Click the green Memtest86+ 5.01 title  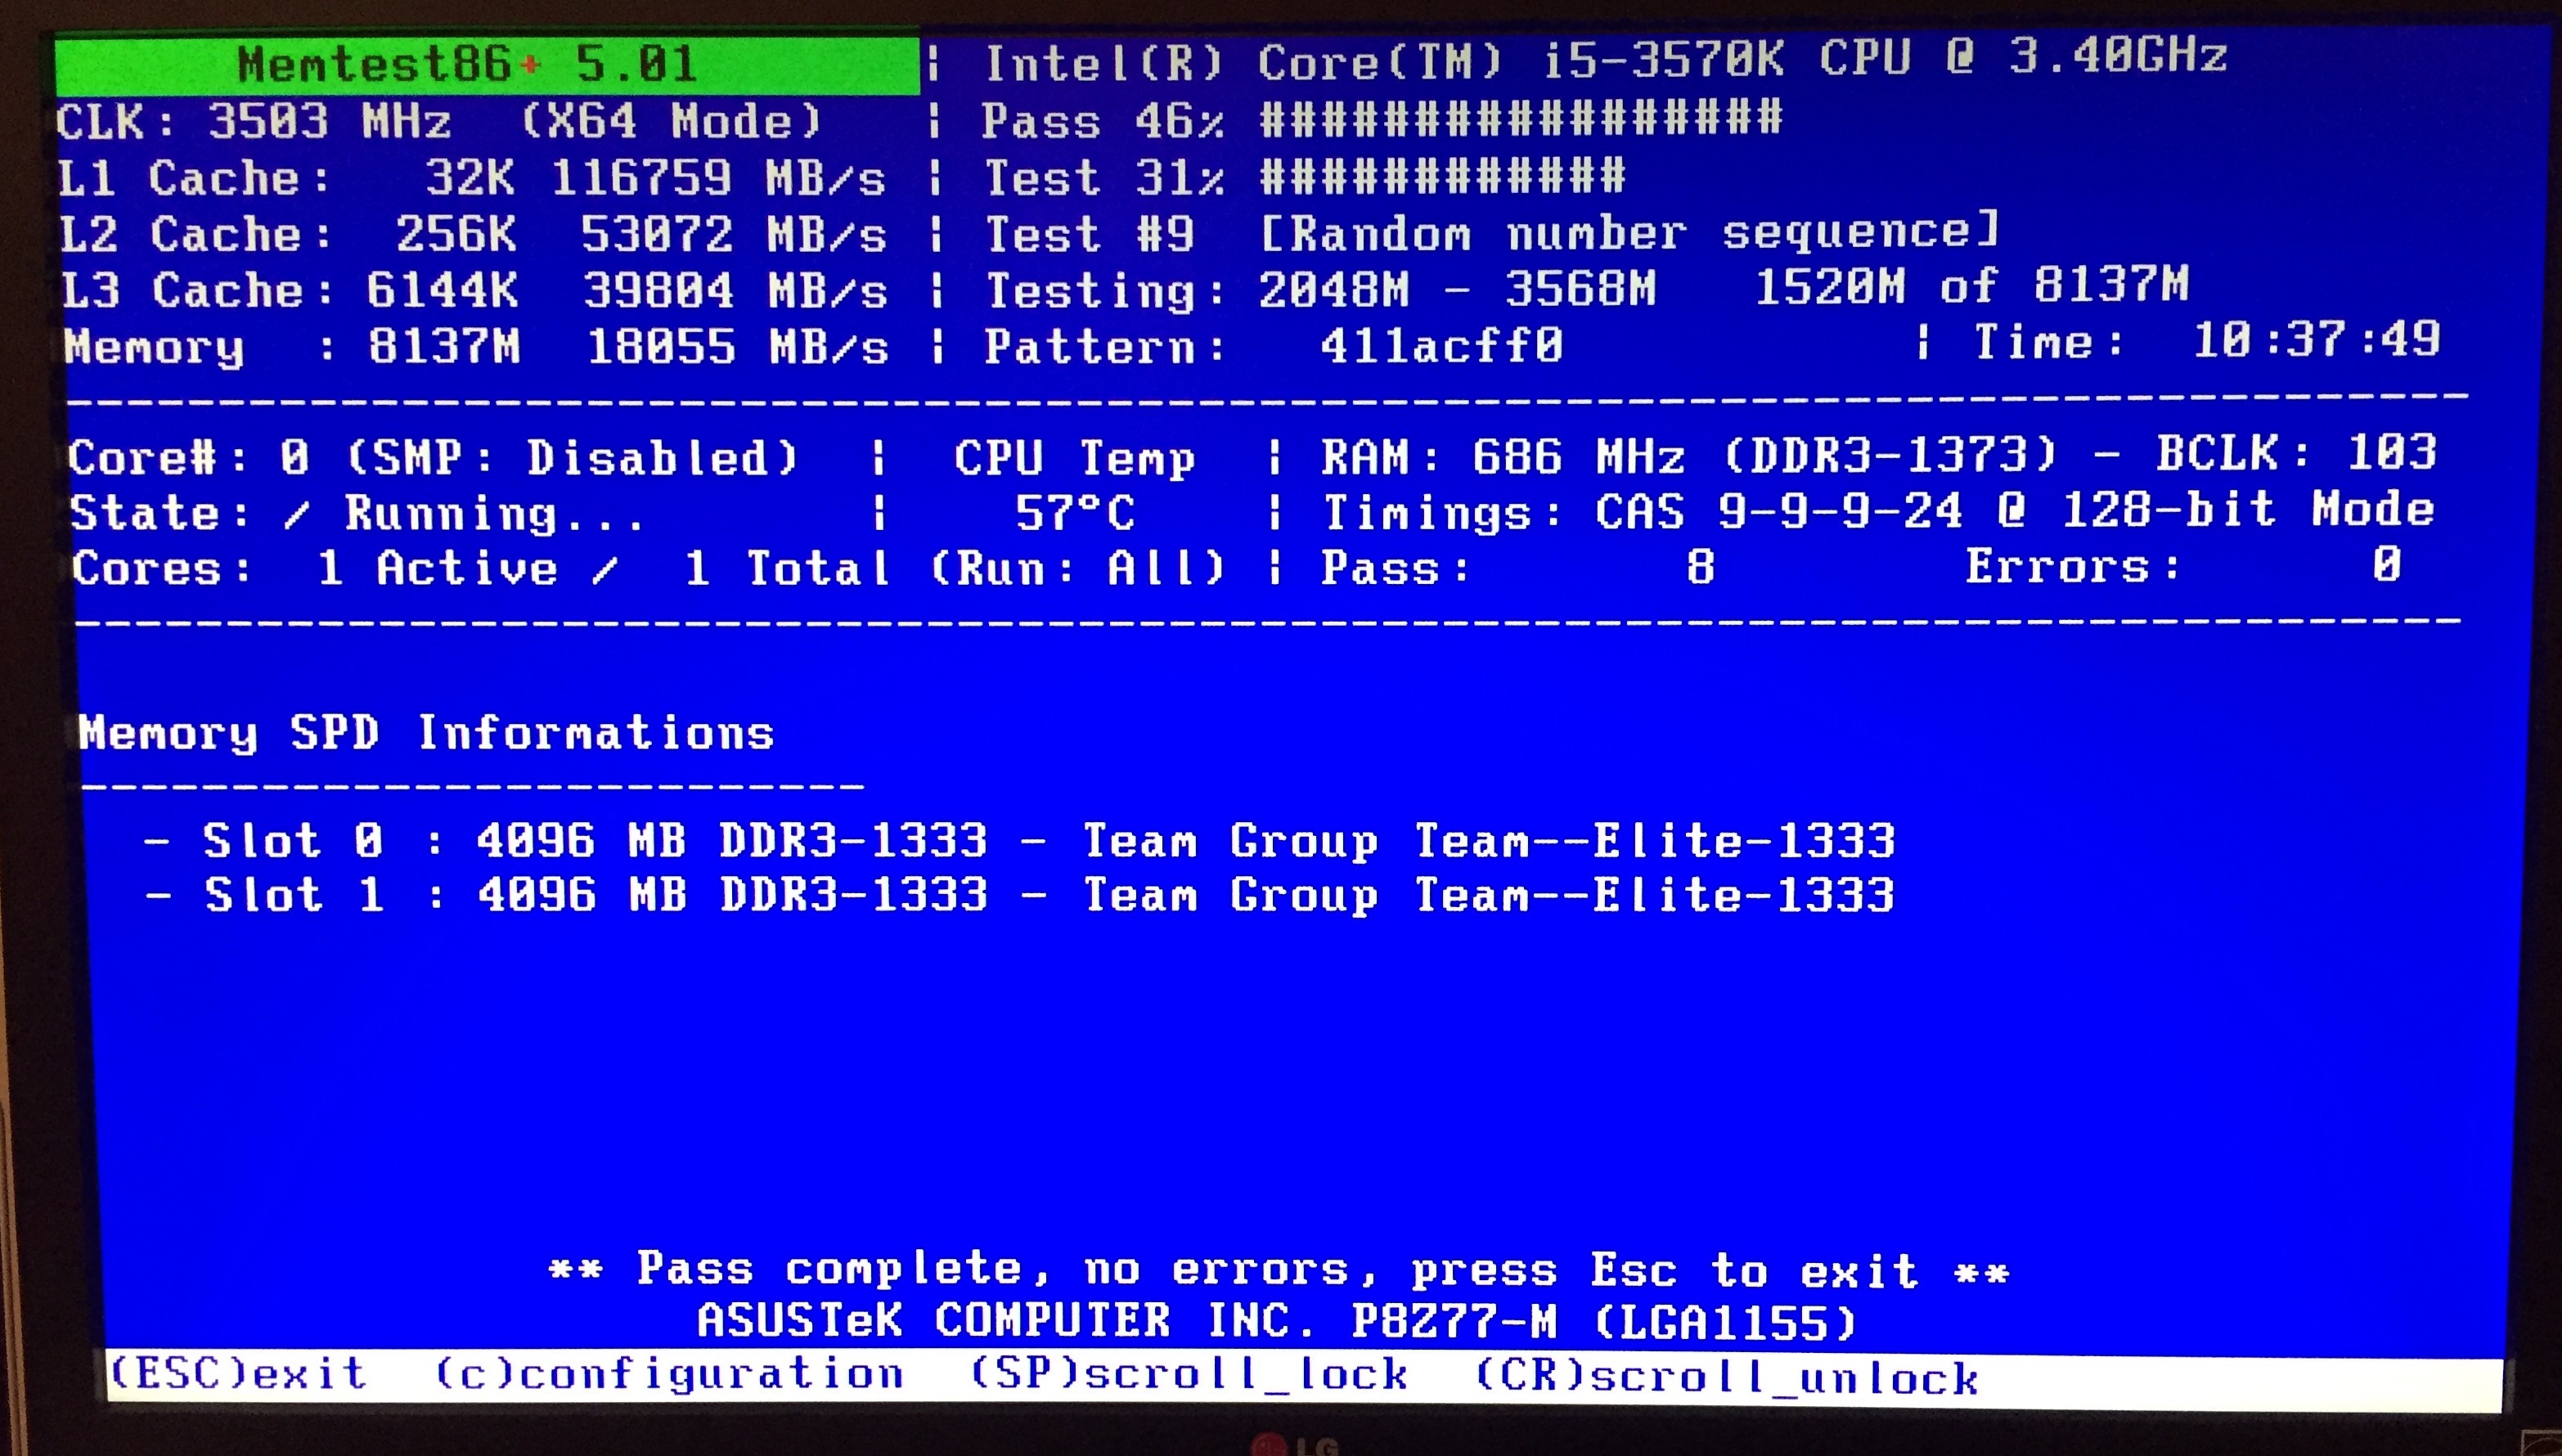click(x=467, y=65)
